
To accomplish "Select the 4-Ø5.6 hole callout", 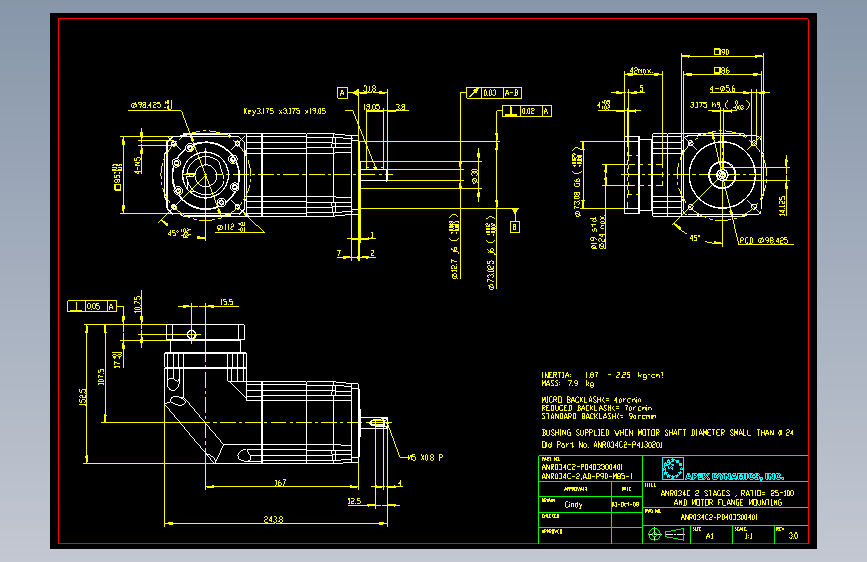I will pos(723,89).
